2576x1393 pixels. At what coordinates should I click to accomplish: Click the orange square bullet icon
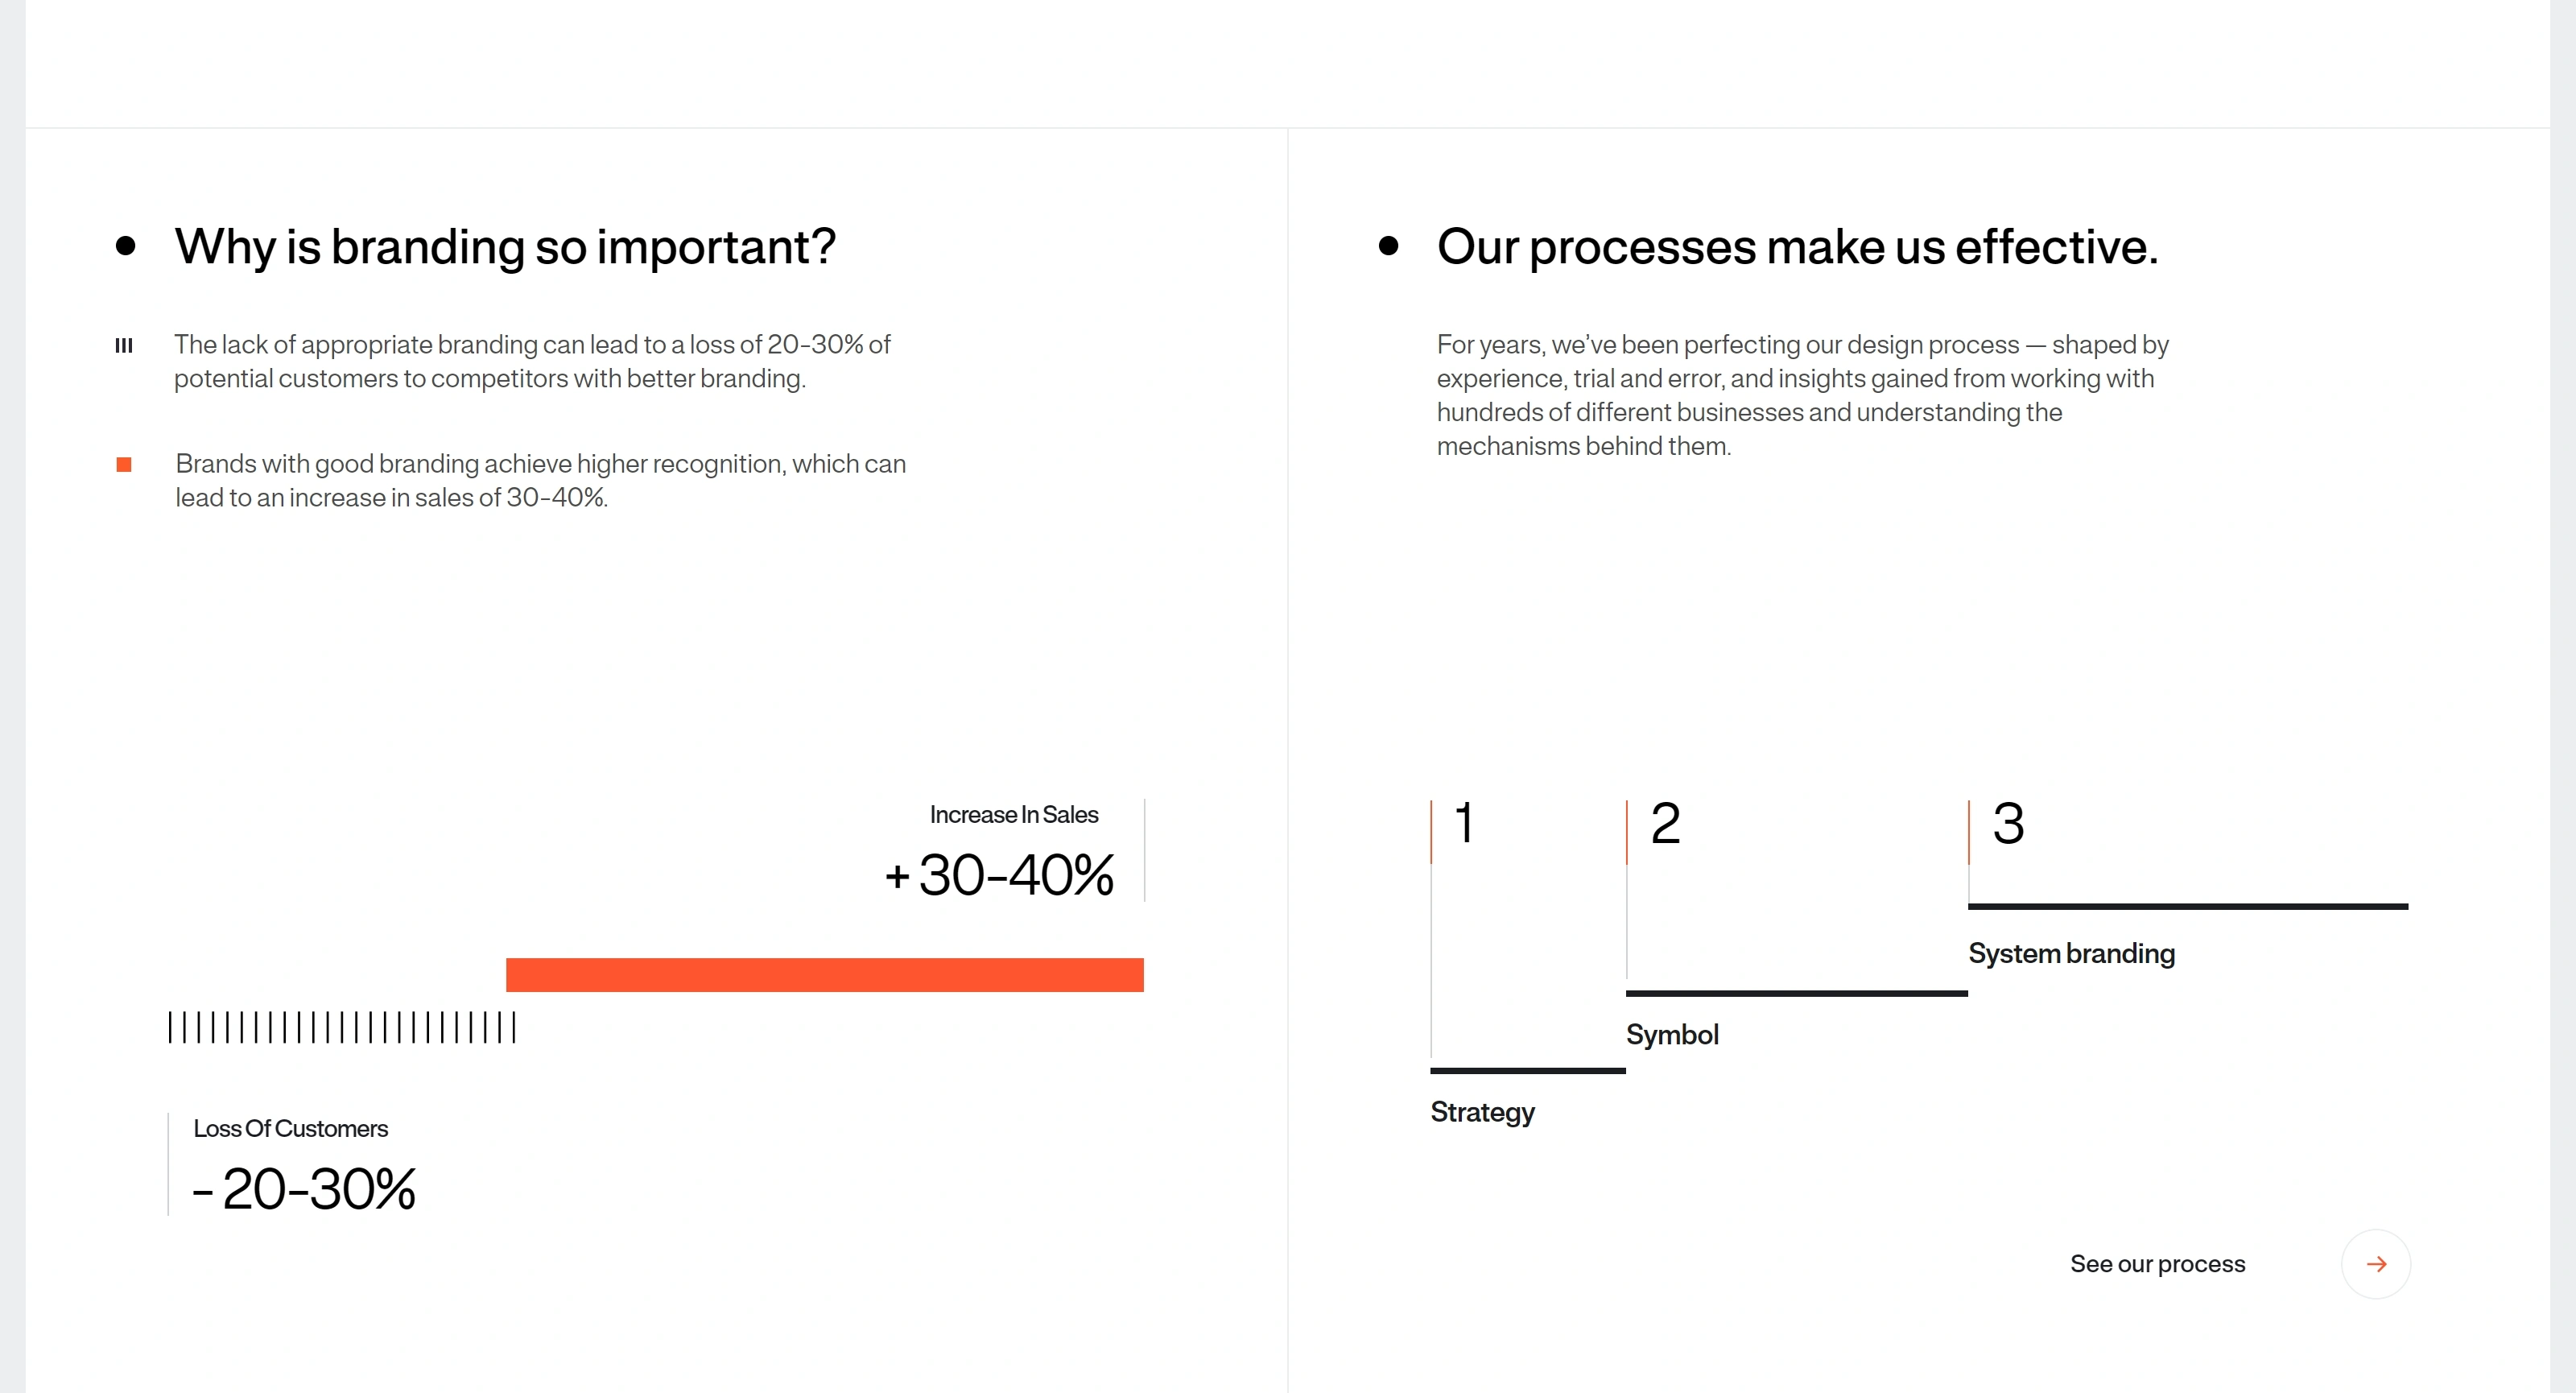click(124, 464)
